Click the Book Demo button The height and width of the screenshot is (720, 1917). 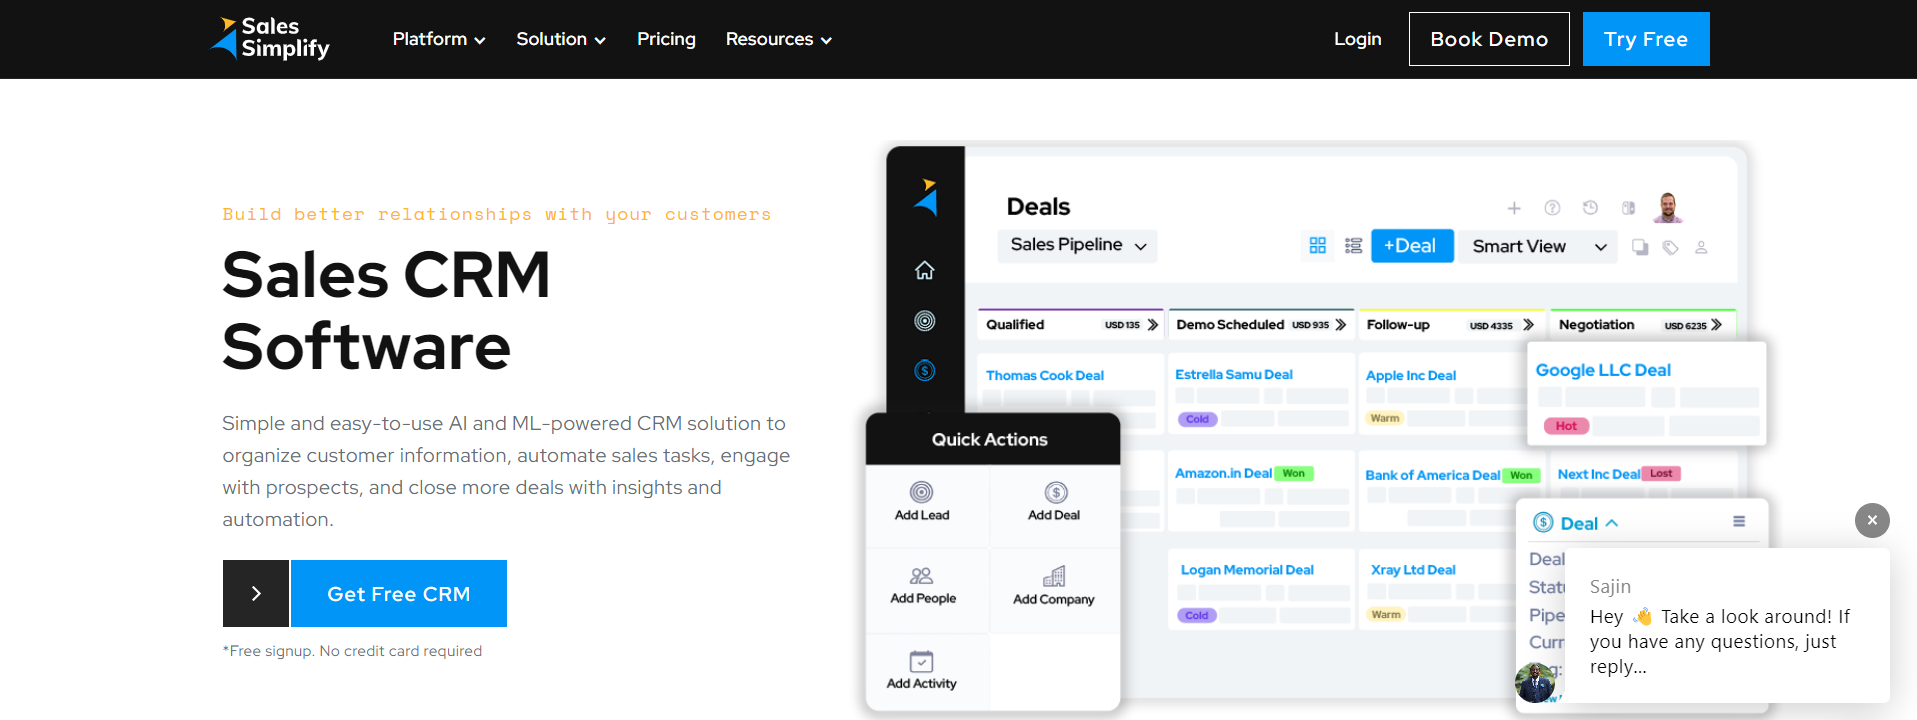click(x=1489, y=39)
